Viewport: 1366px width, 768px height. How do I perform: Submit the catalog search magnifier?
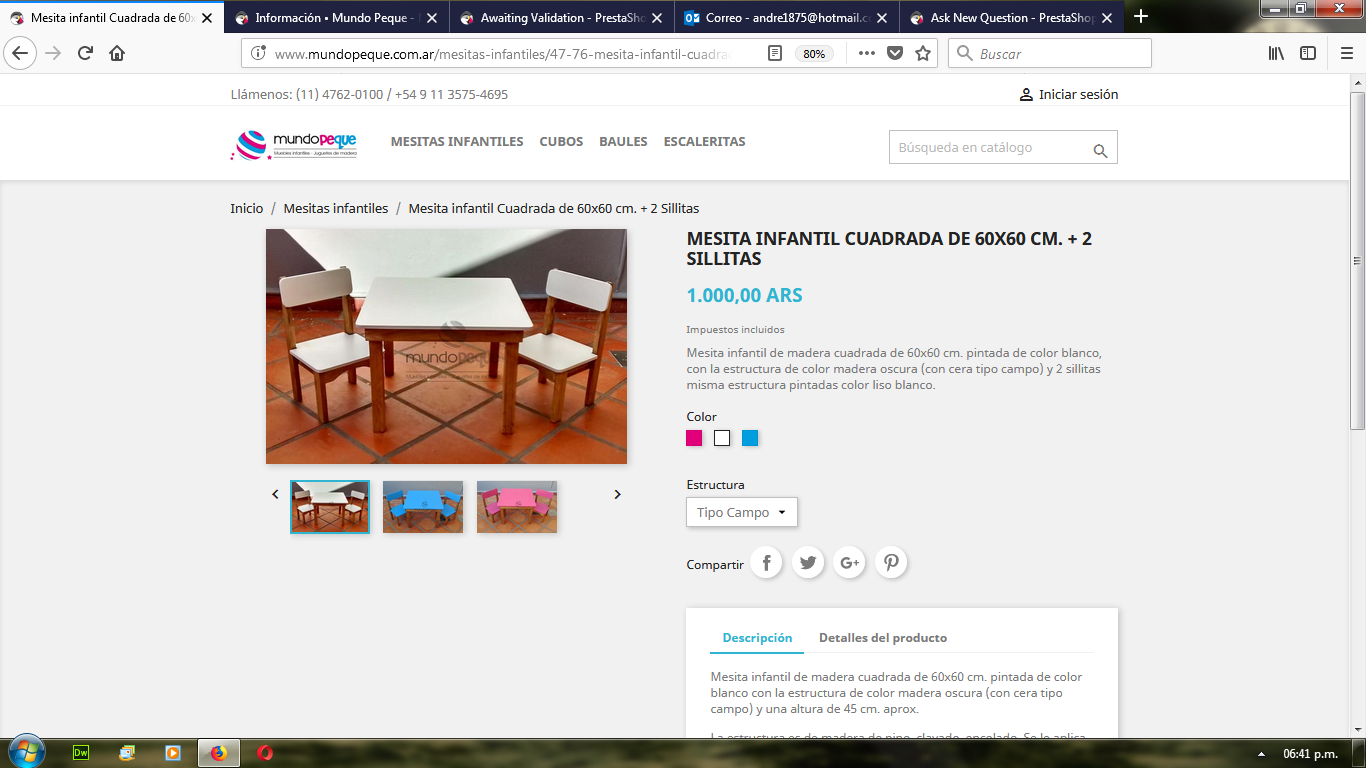[x=1100, y=151]
